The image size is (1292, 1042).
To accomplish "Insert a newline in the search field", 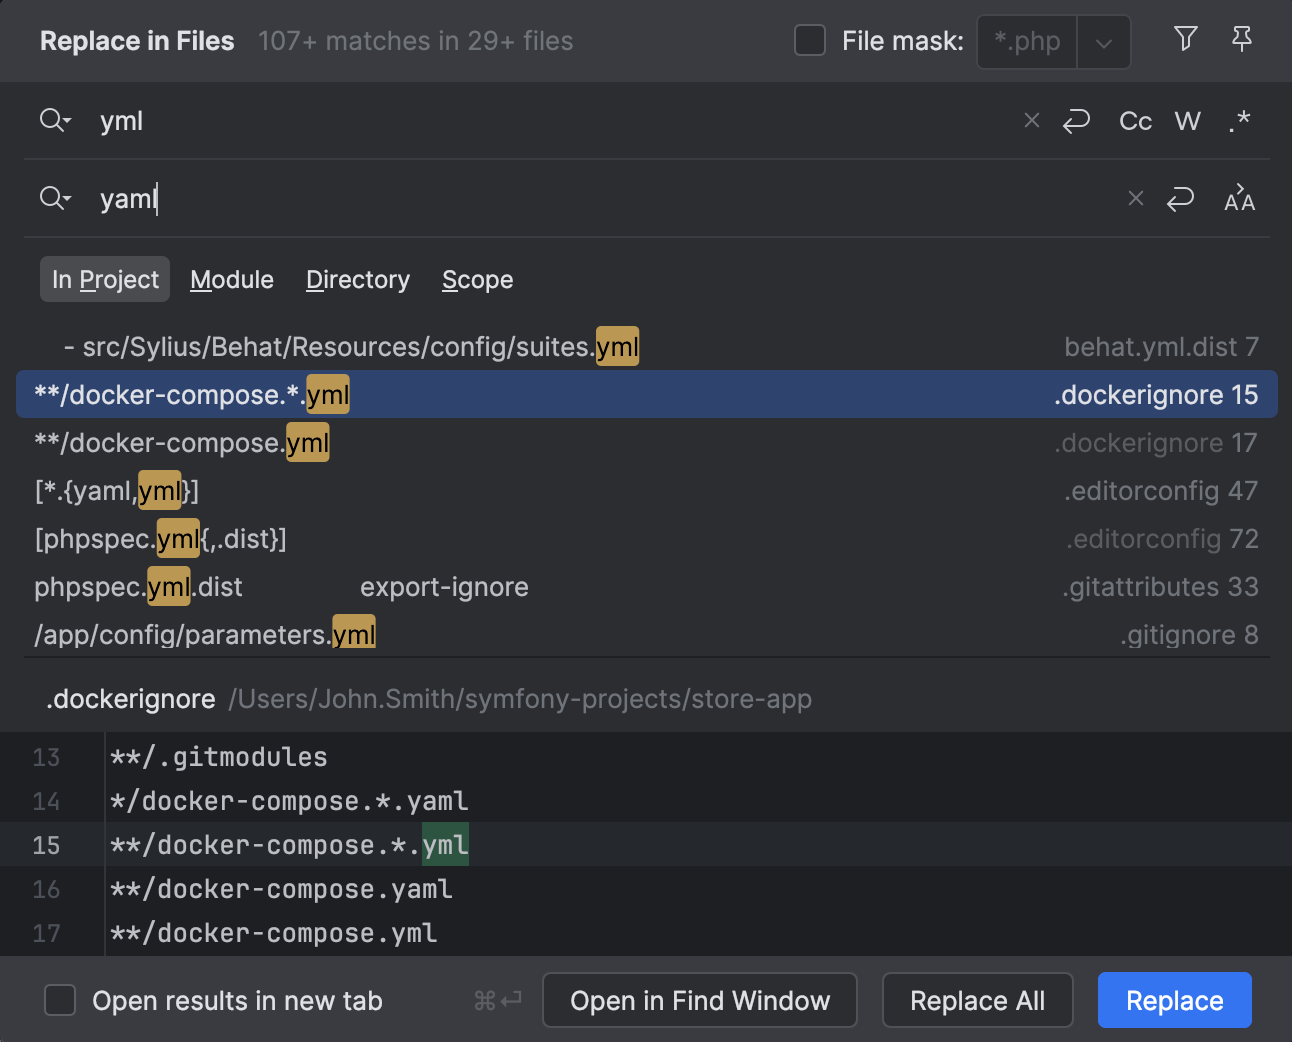I will coord(1077,120).
